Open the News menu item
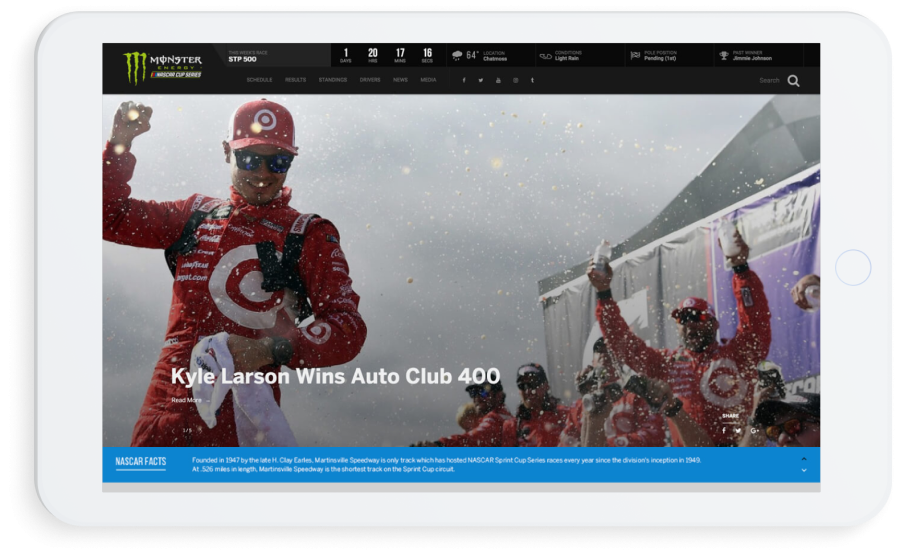Image resolution: width=900 pixels, height=558 pixels. point(401,80)
